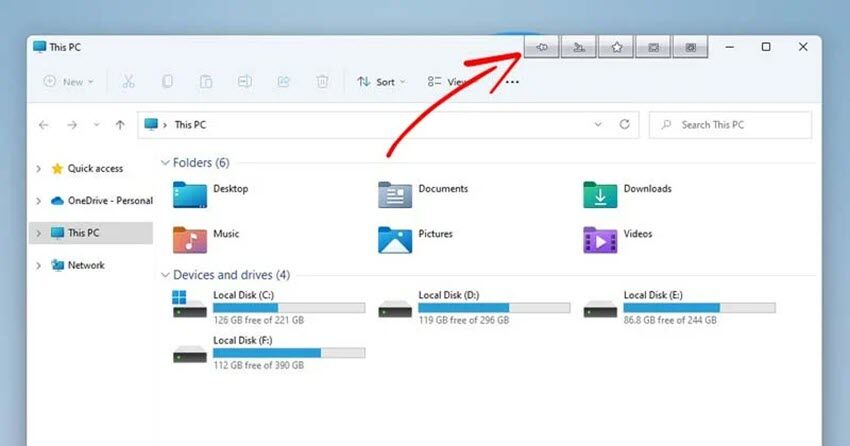Screen dimensions: 850x446
Task: Open the address bar history dropdown
Action: click(597, 125)
